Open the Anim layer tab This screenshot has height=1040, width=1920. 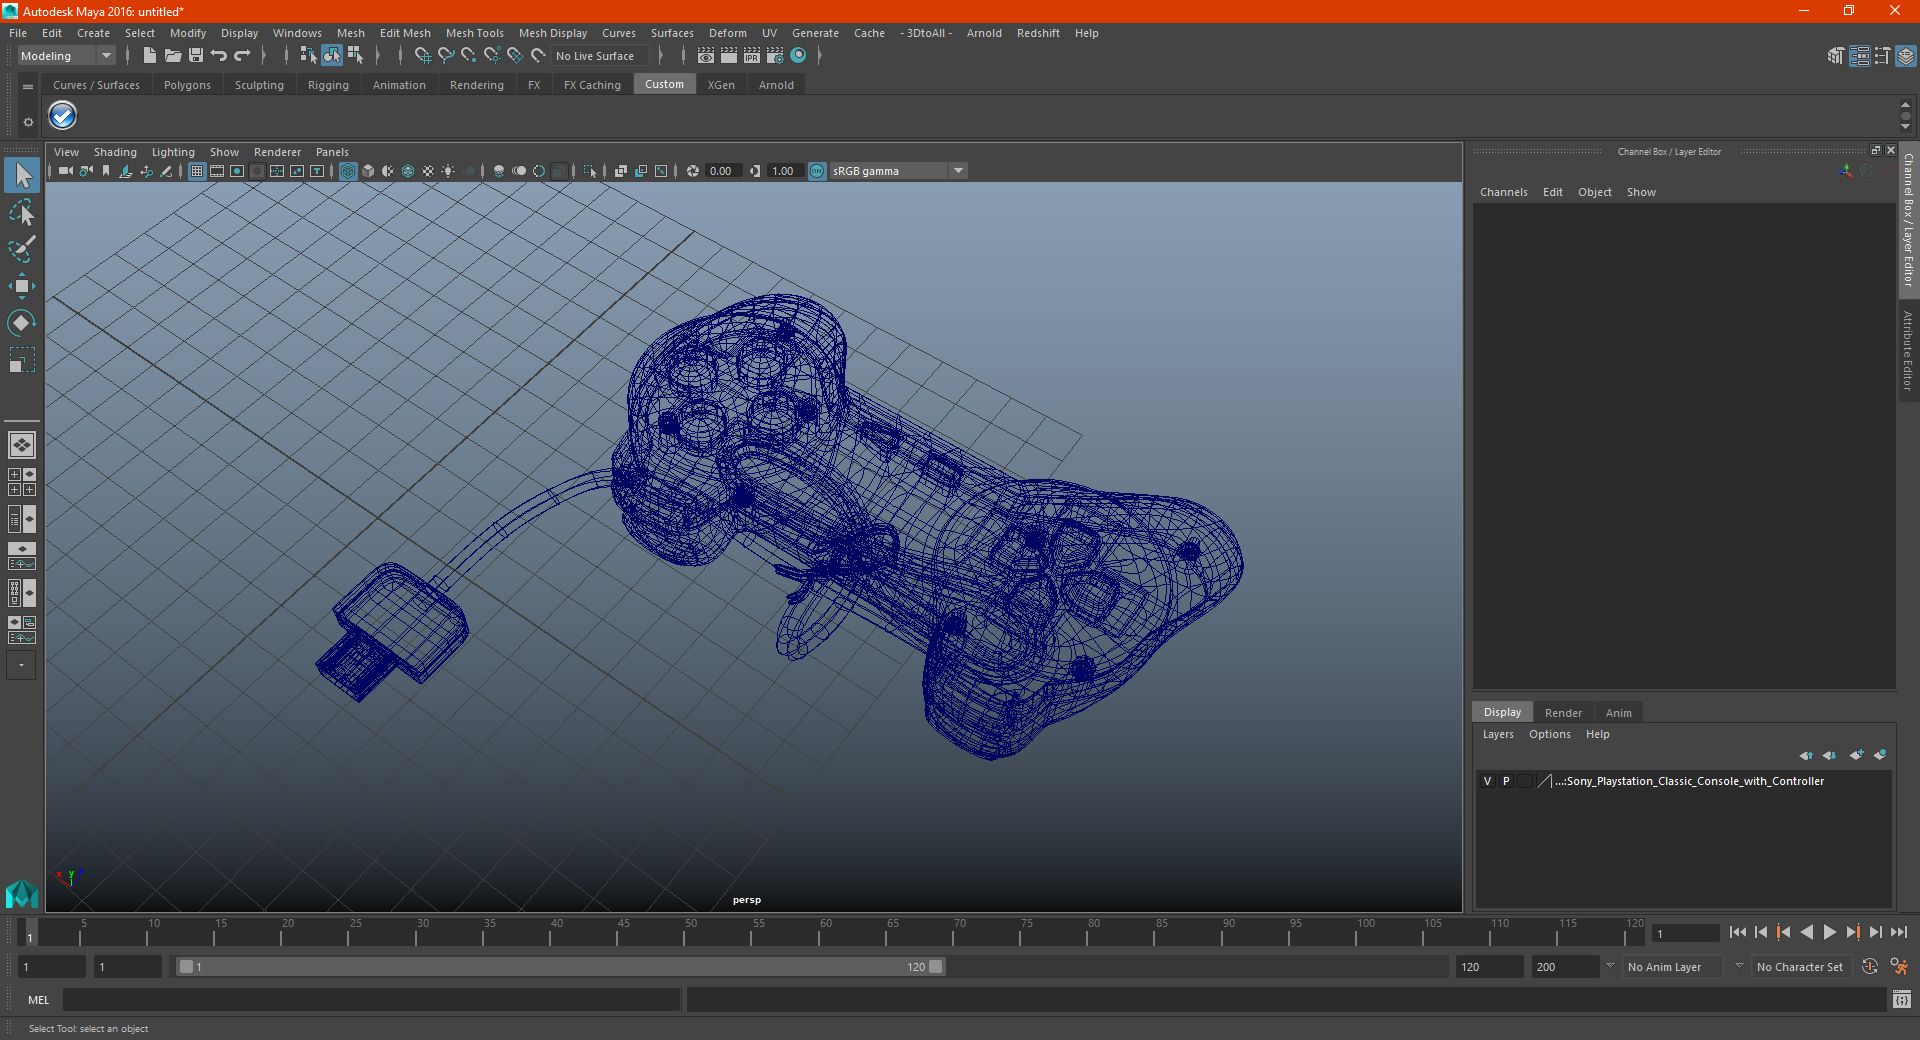(x=1618, y=713)
